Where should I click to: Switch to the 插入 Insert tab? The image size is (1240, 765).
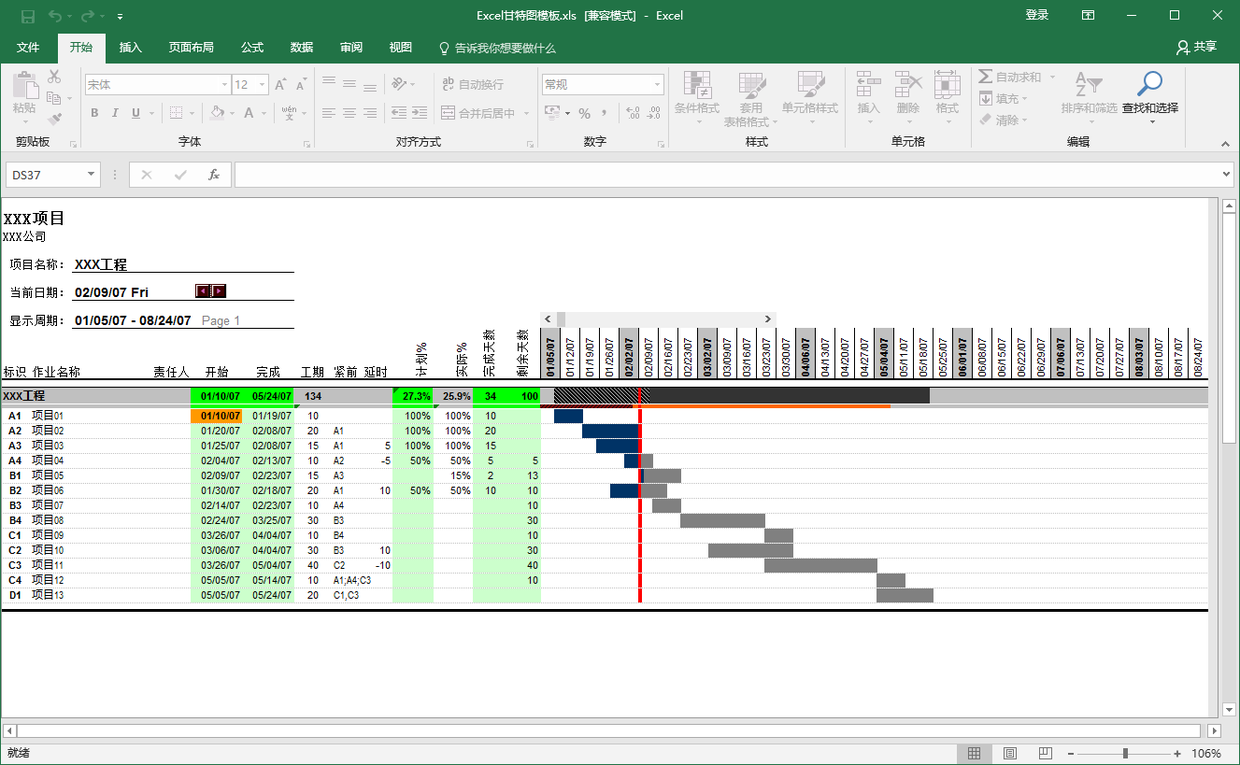[130, 47]
